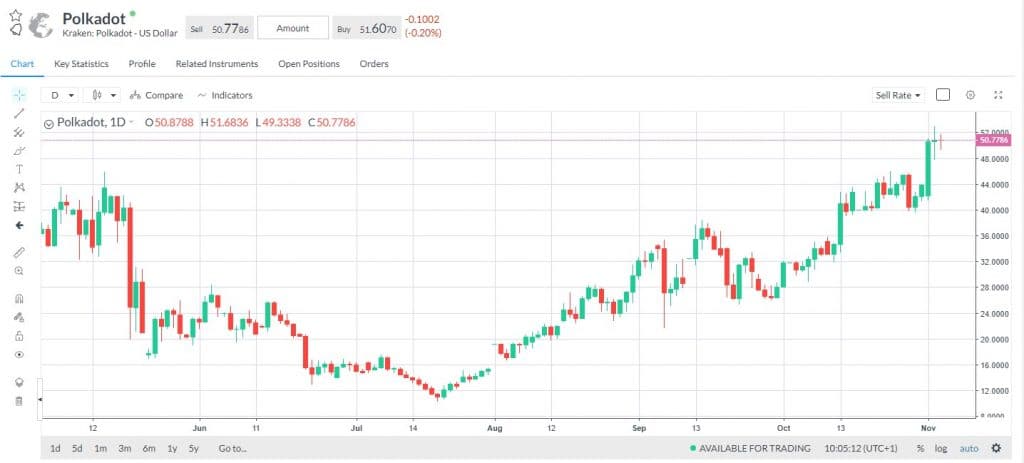Activate the zoom in tool
The width and height of the screenshot is (1024, 463).
(19, 270)
